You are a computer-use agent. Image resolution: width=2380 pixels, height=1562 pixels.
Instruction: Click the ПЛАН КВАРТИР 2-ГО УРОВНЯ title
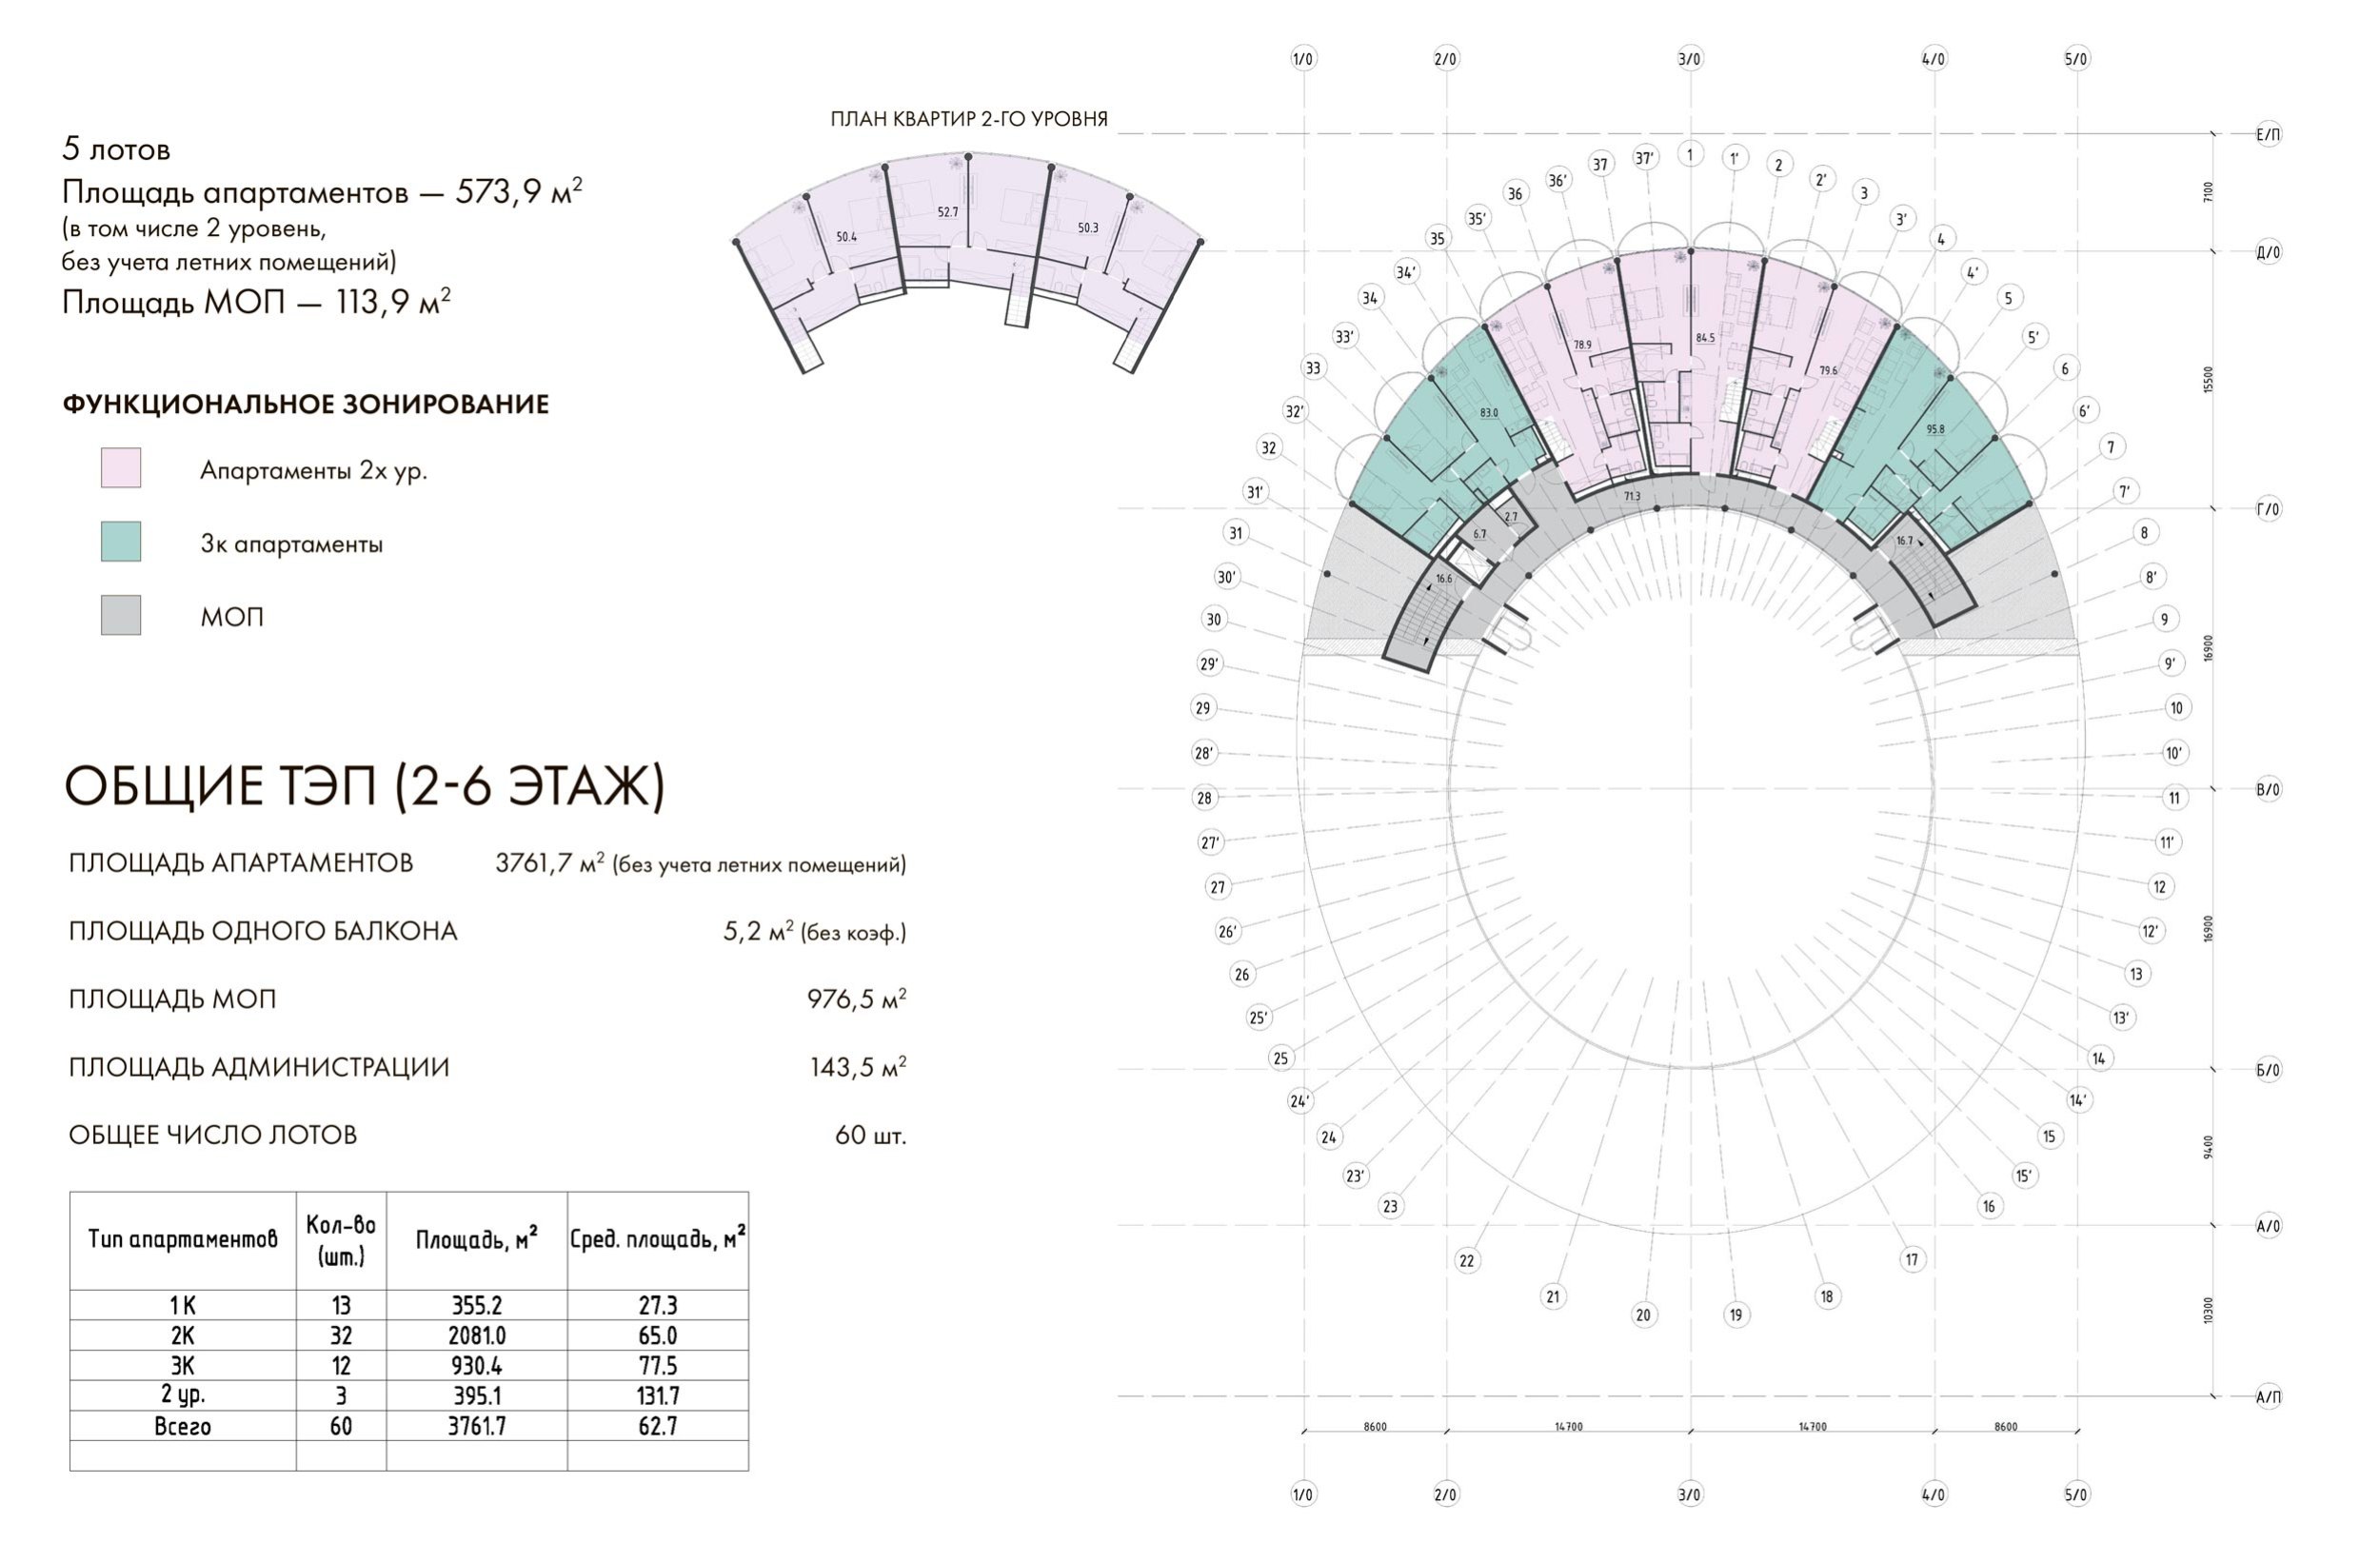pyautogui.click(x=968, y=119)
